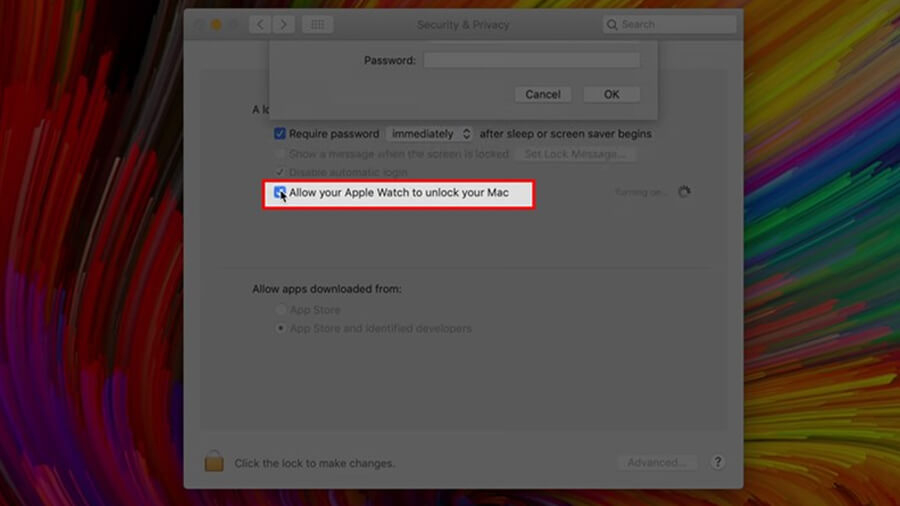Viewport: 900px width, 506px height.
Task: Go forward with the right chevron button
Action: tap(284, 24)
